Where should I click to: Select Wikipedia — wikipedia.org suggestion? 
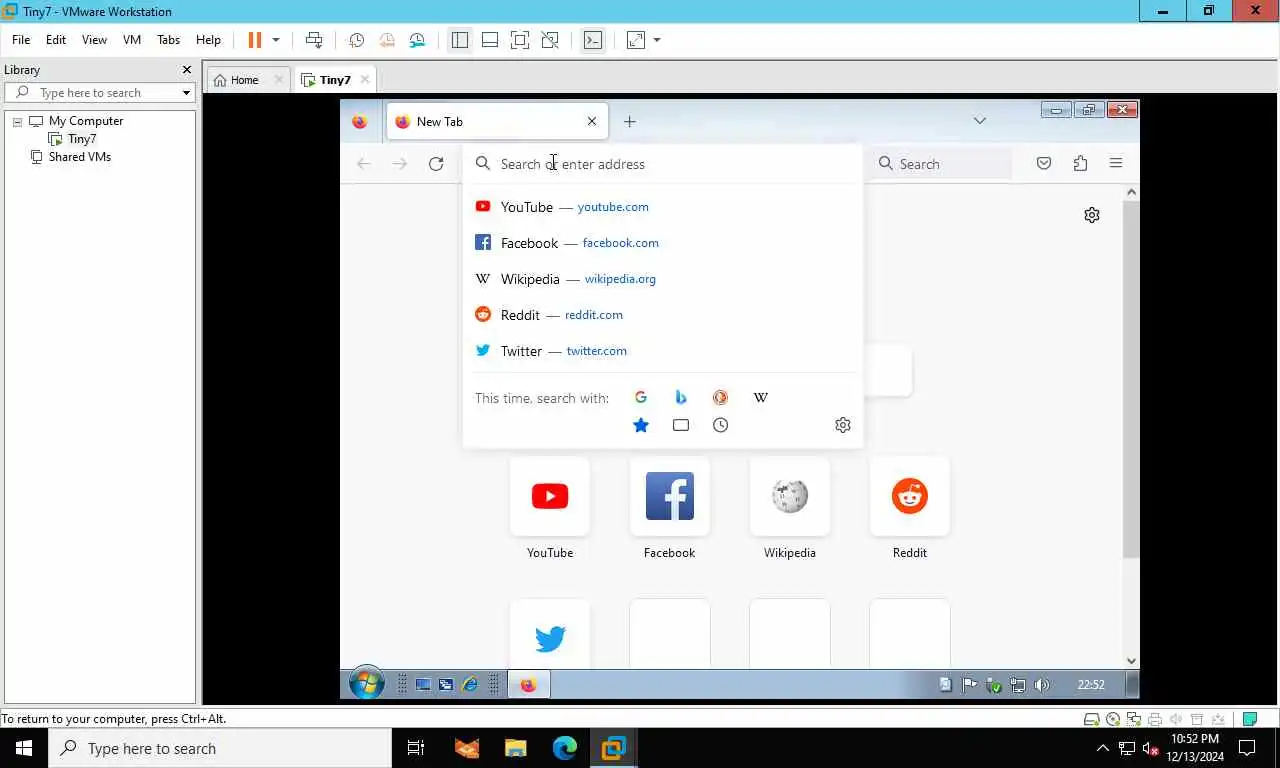coord(663,279)
